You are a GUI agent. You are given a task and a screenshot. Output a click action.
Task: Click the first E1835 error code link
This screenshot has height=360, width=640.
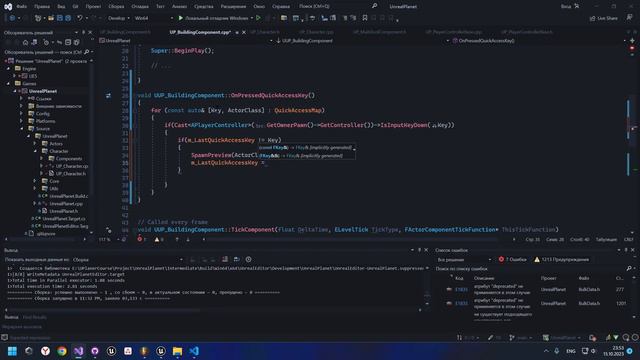[x=461, y=289]
